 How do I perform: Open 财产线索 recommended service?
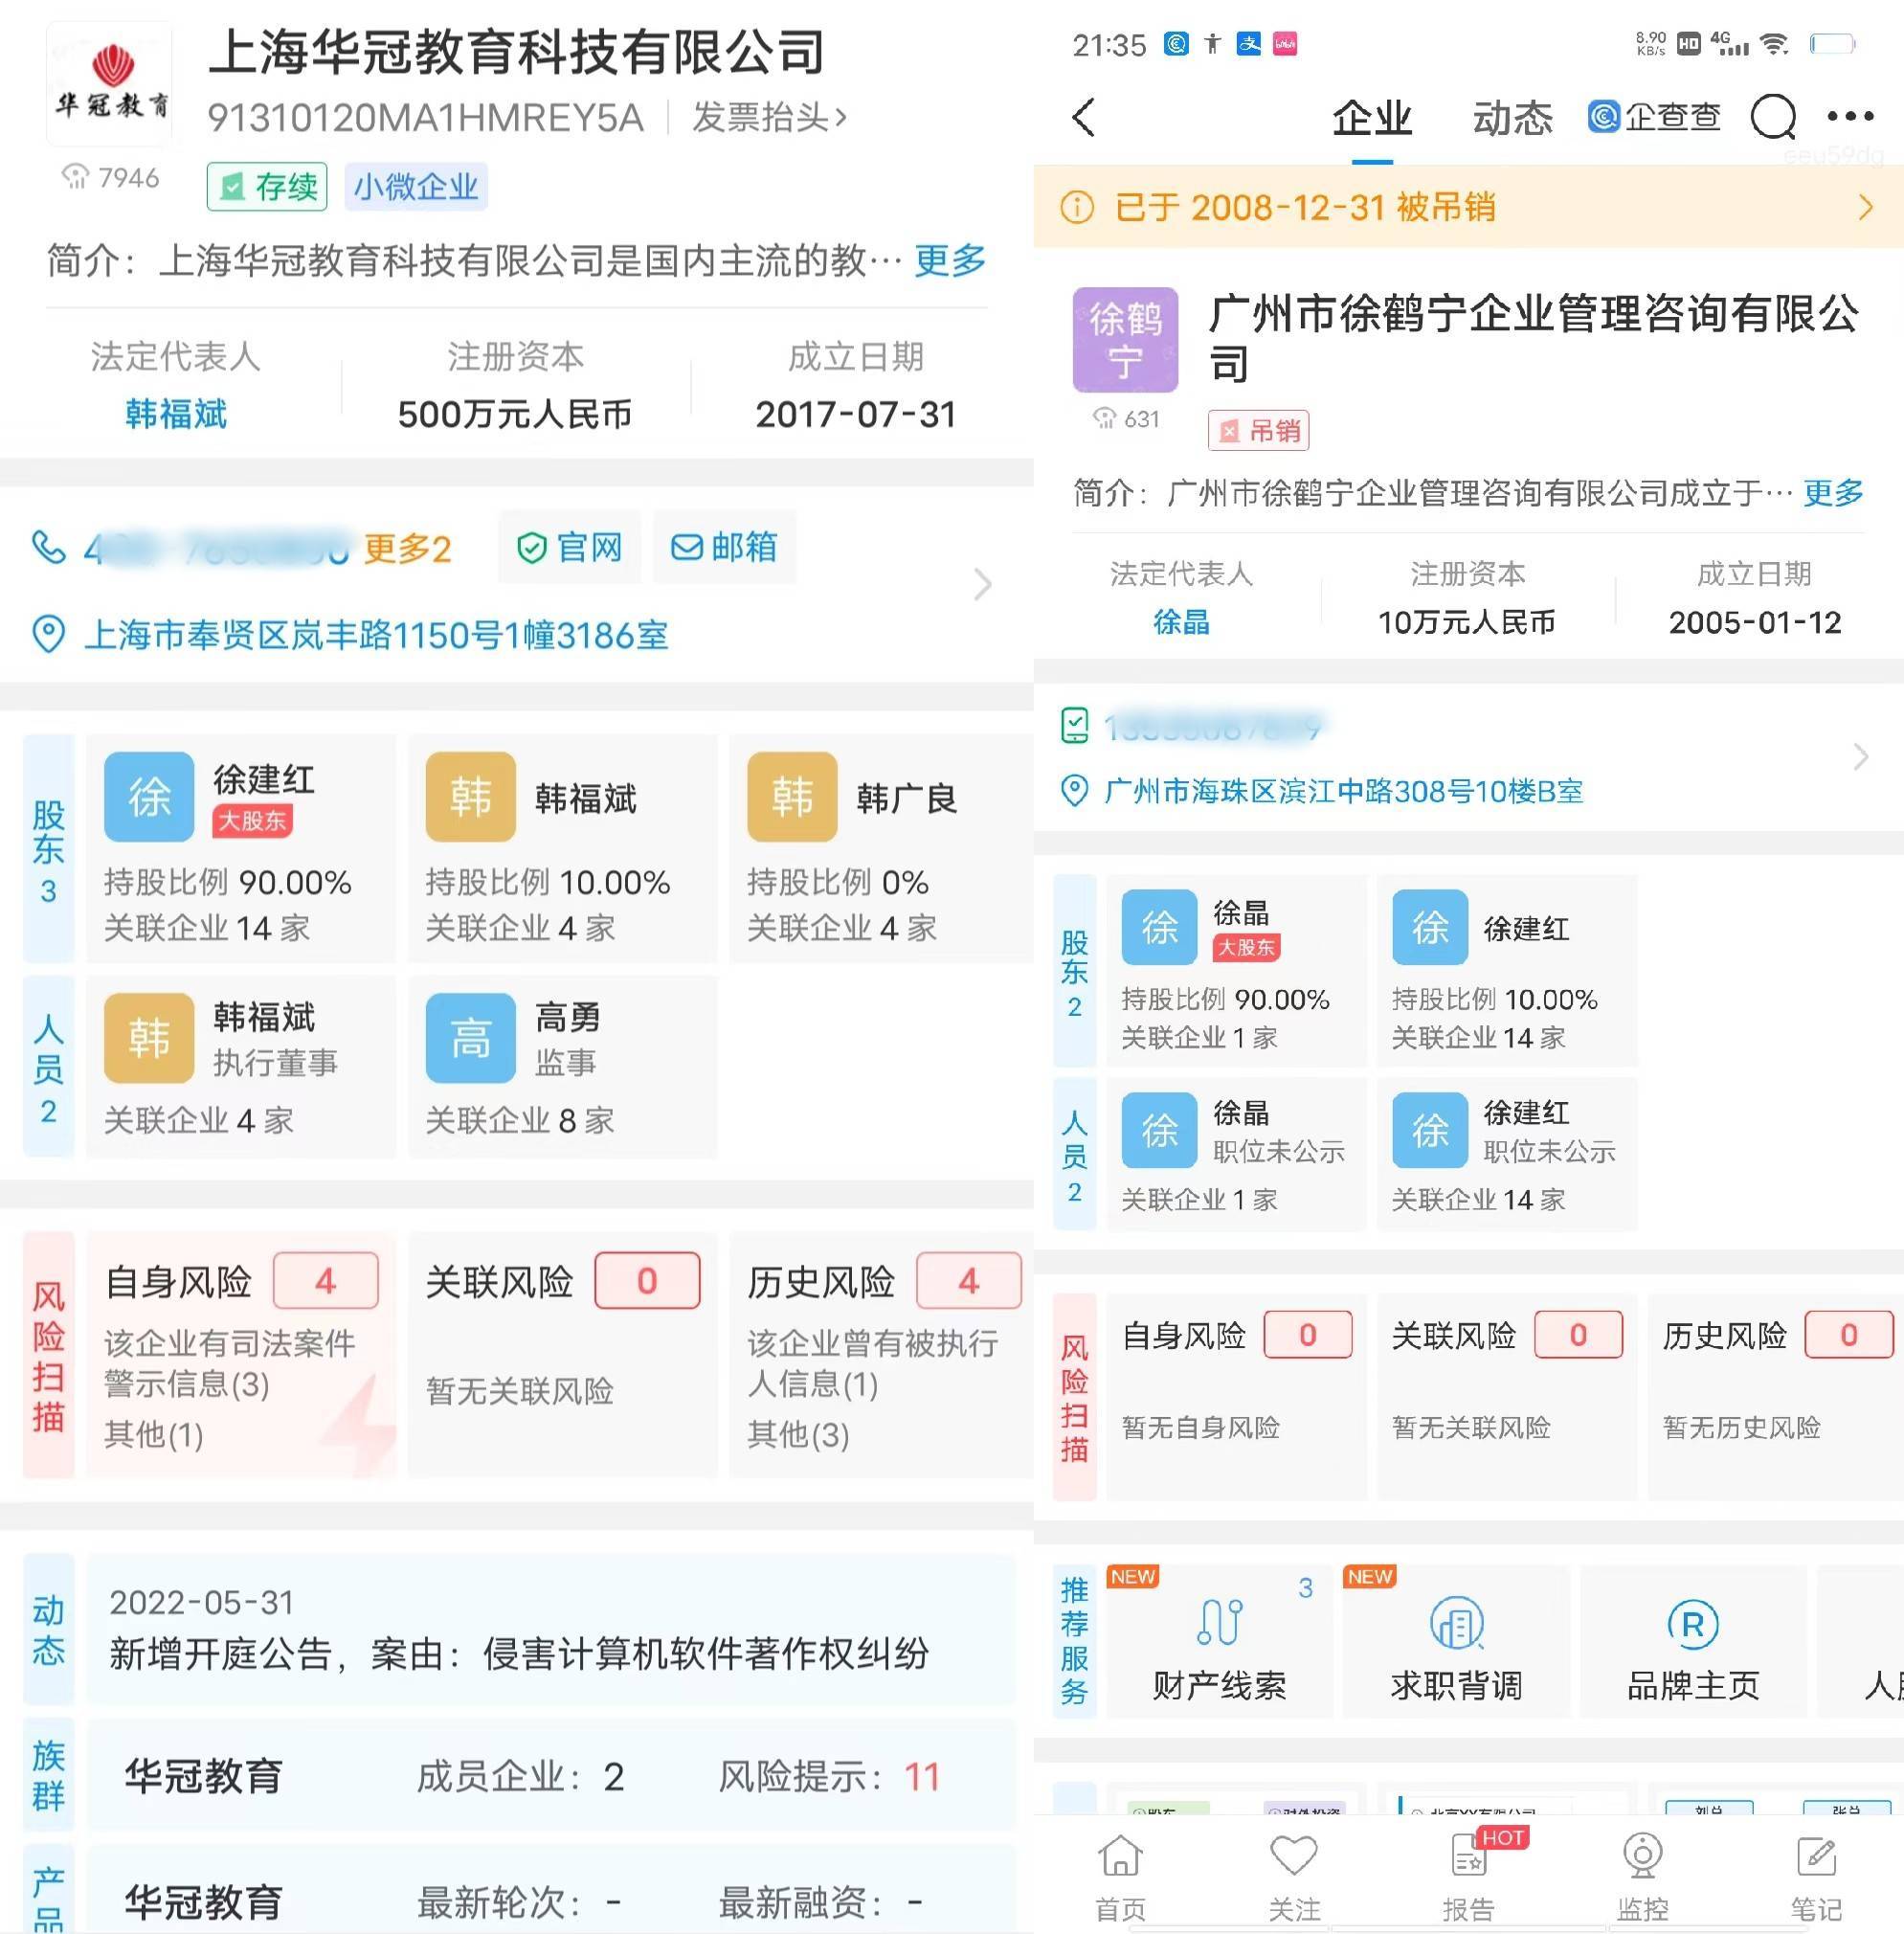(x=1219, y=1642)
